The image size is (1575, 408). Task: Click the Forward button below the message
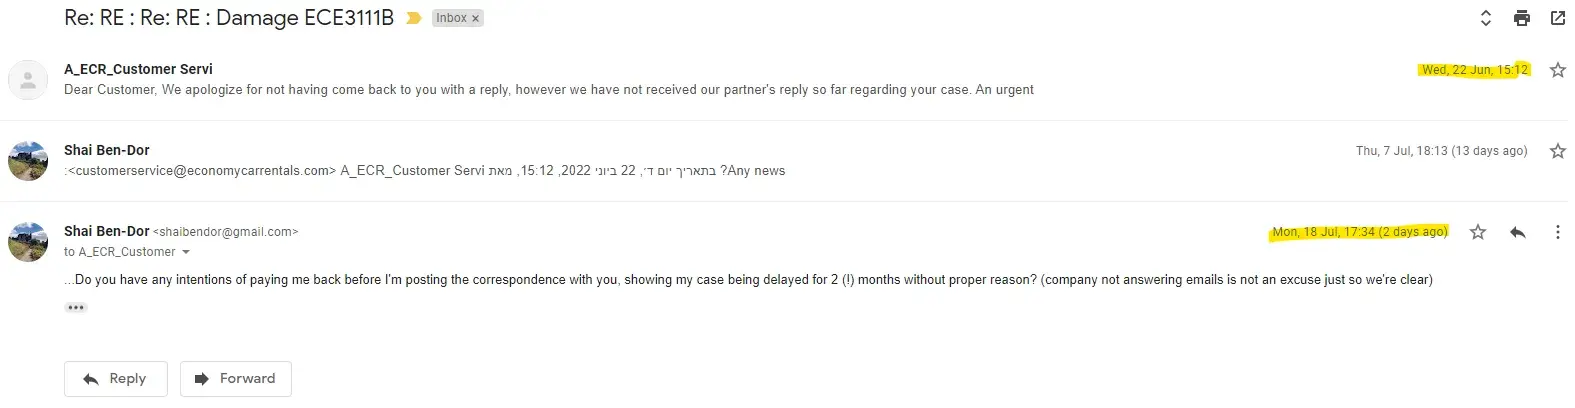click(x=235, y=379)
